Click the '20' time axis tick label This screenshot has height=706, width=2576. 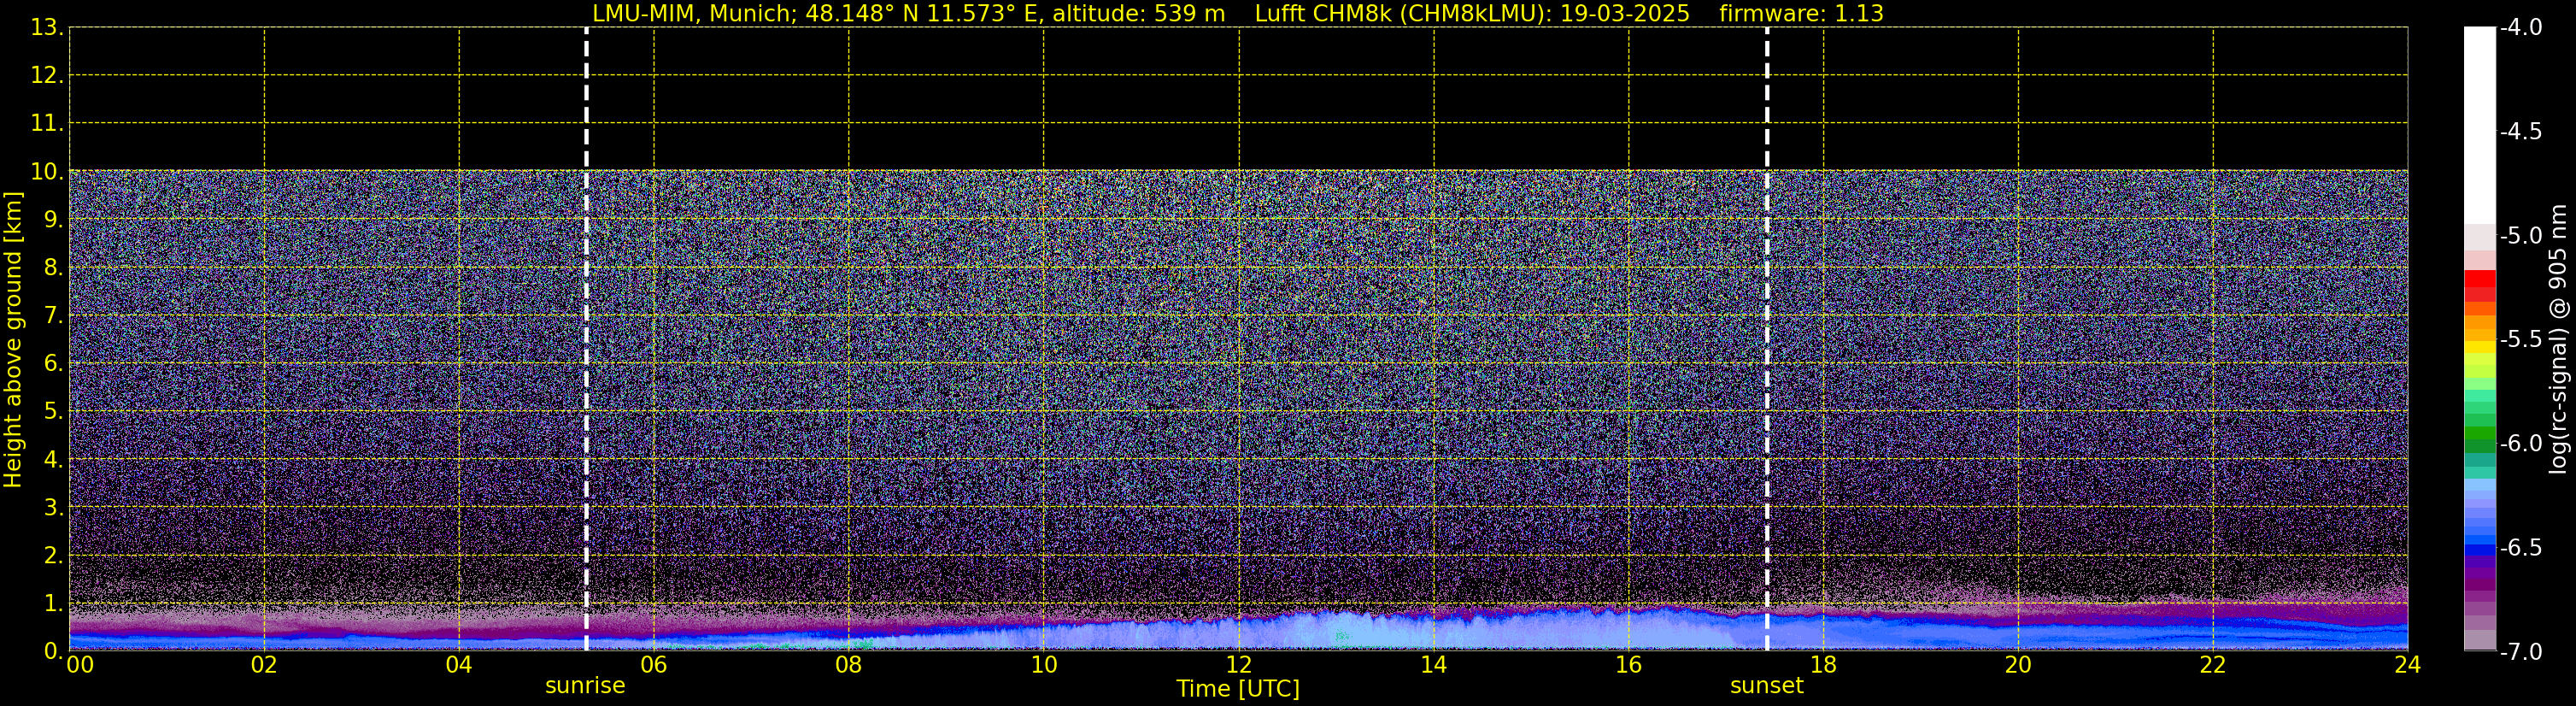[2018, 665]
